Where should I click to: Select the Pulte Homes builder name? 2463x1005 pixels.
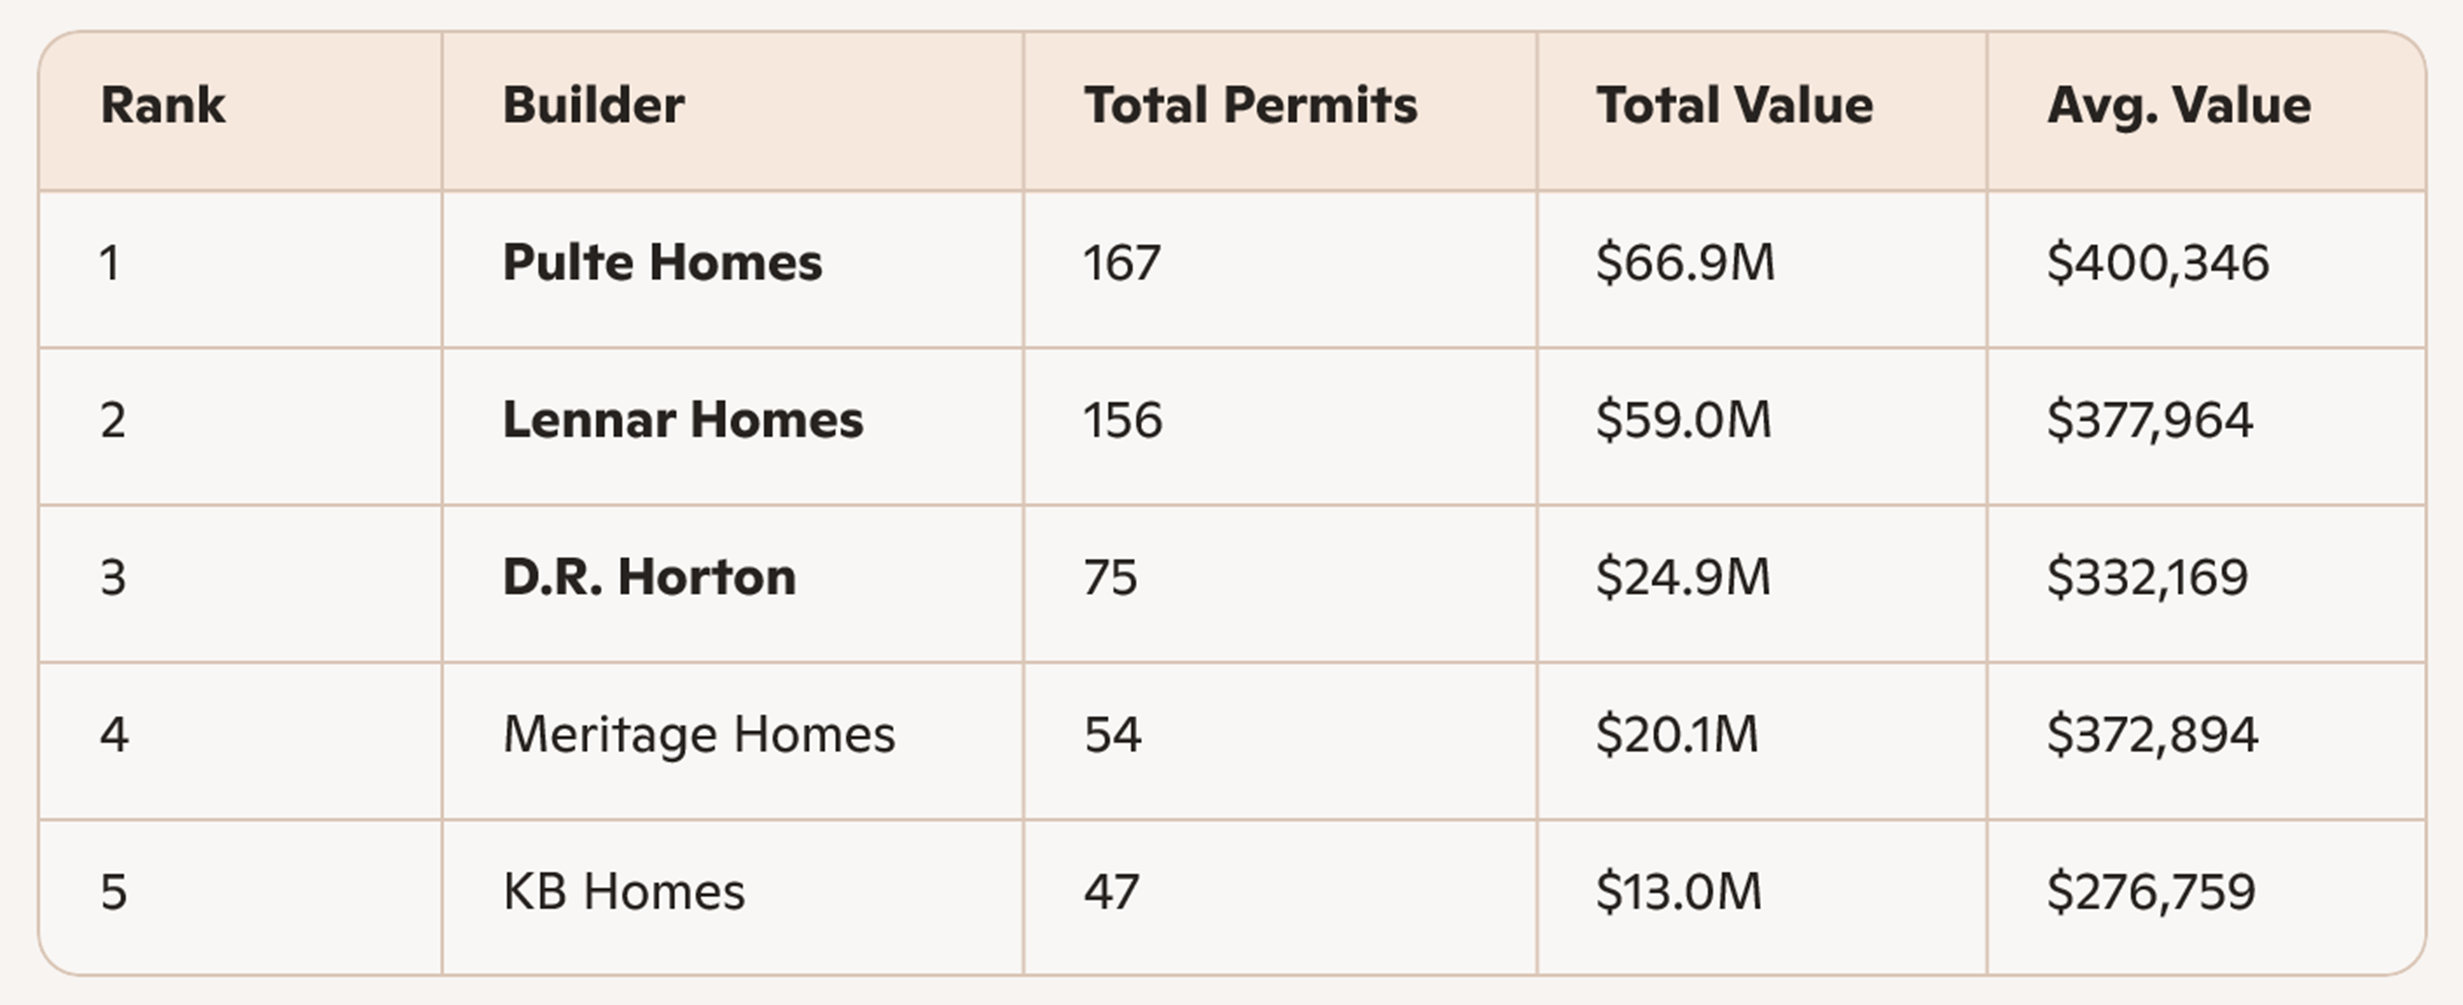tap(662, 263)
